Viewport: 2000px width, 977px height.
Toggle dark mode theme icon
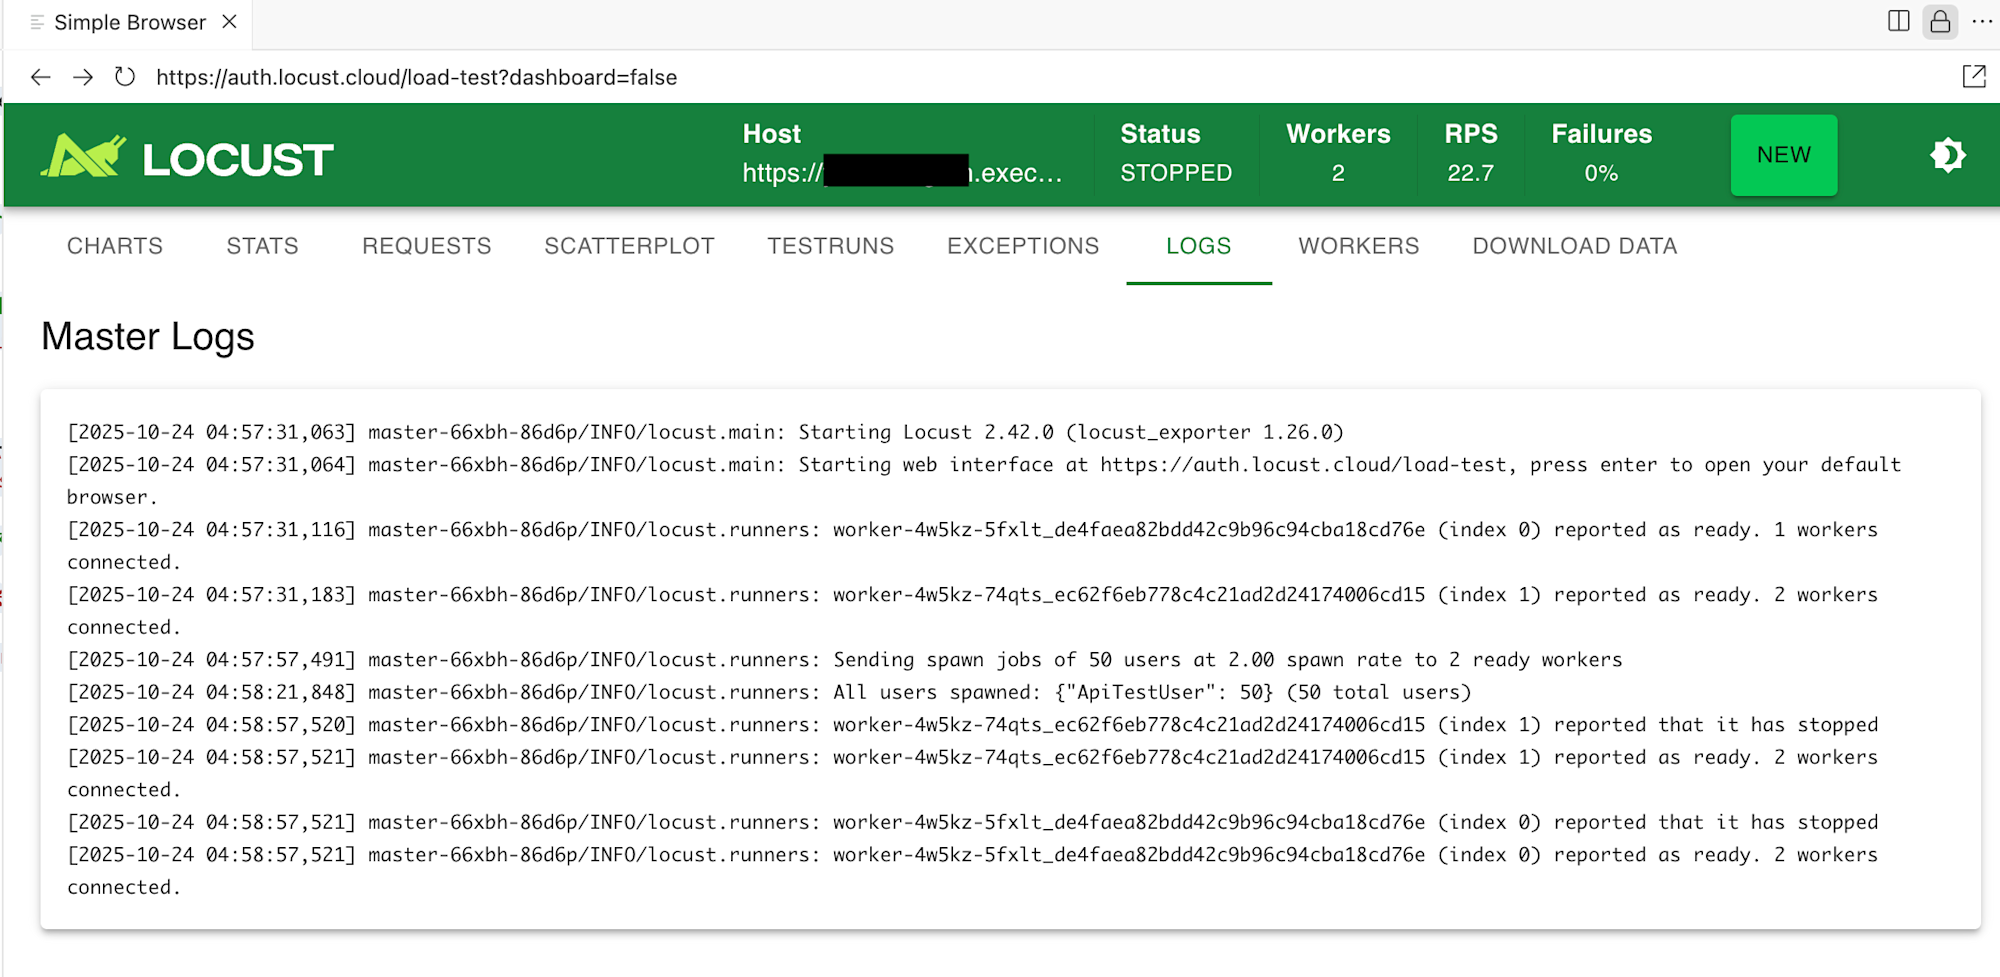[x=1947, y=155]
